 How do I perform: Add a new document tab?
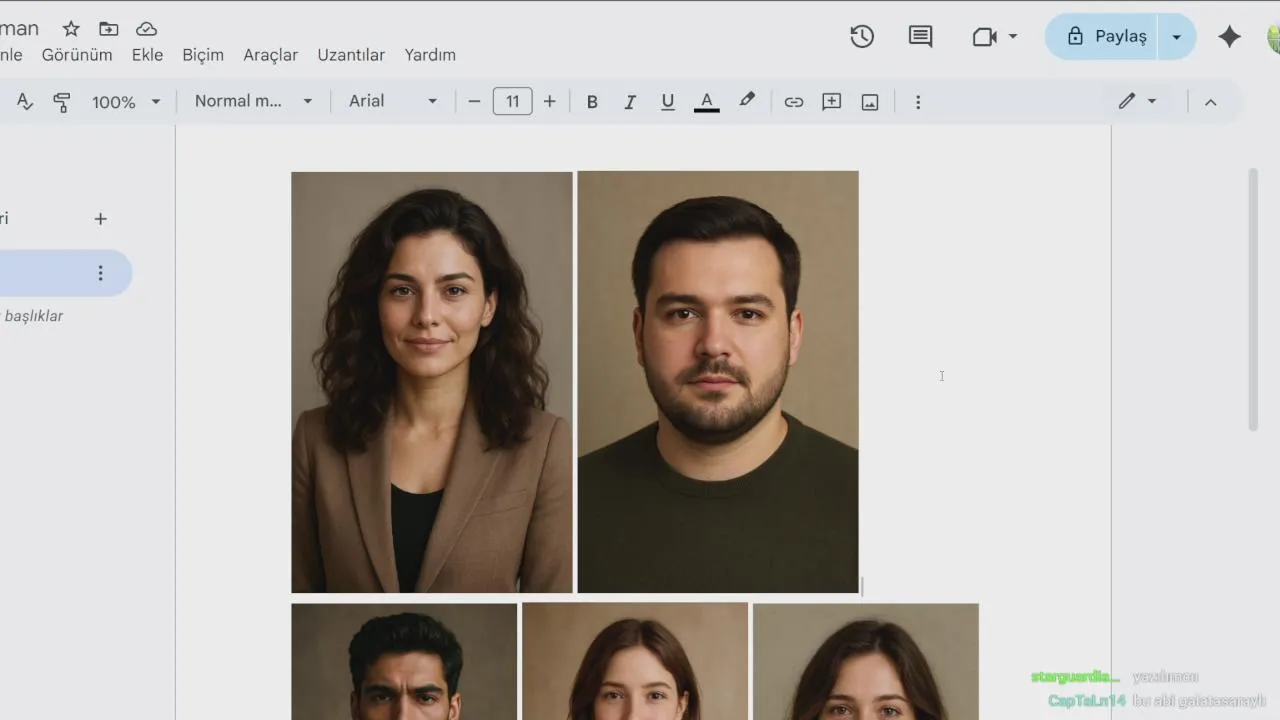click(100, 219)
